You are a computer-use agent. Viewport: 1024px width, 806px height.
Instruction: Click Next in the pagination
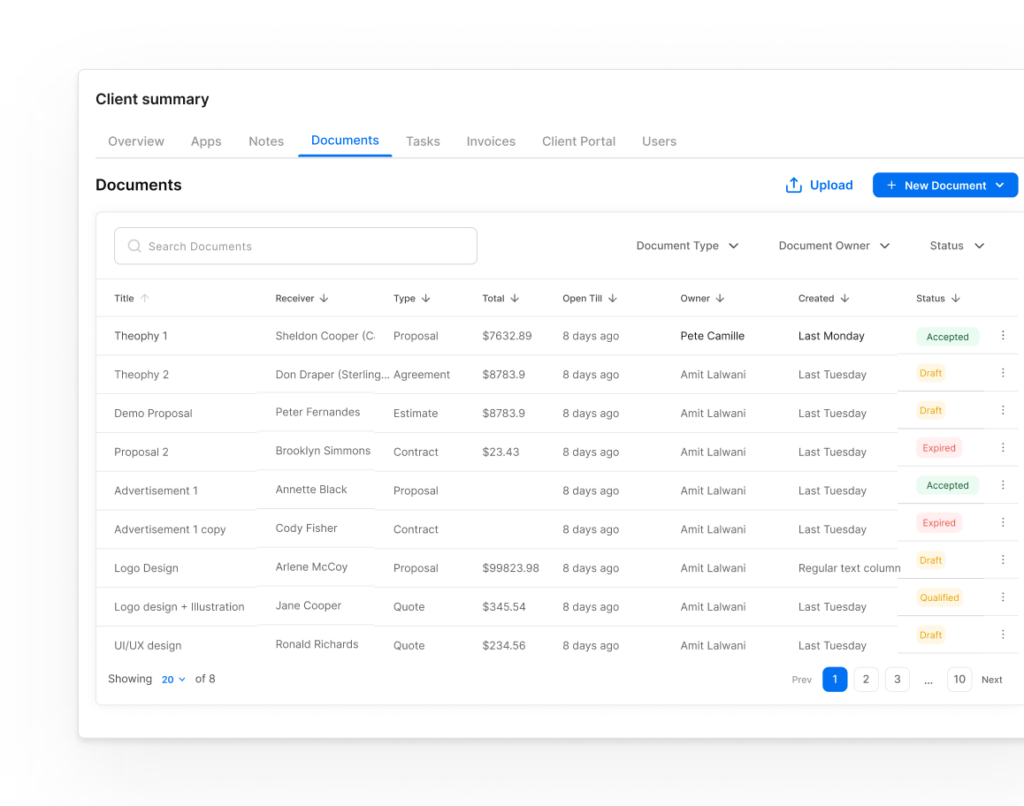point(991,679)
